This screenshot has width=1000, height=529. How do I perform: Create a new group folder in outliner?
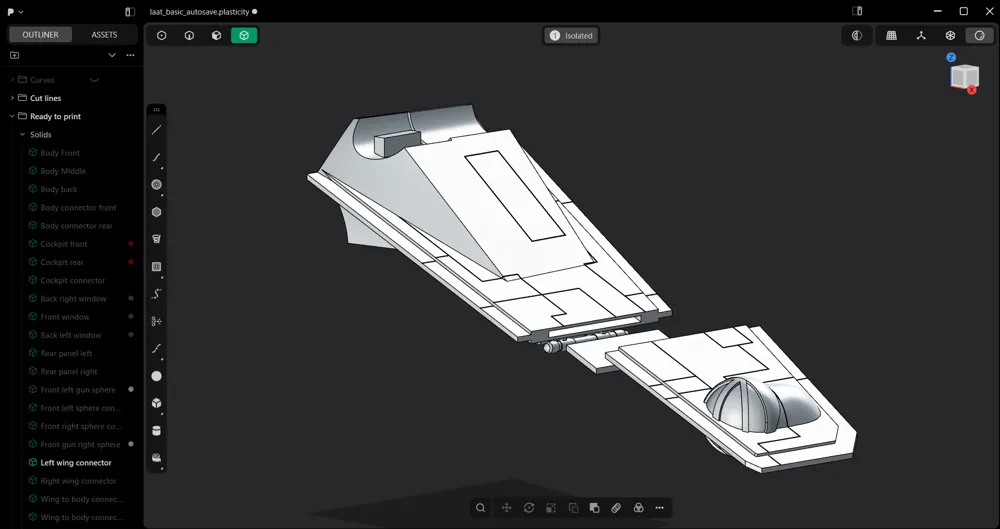(x=15, y=55)
